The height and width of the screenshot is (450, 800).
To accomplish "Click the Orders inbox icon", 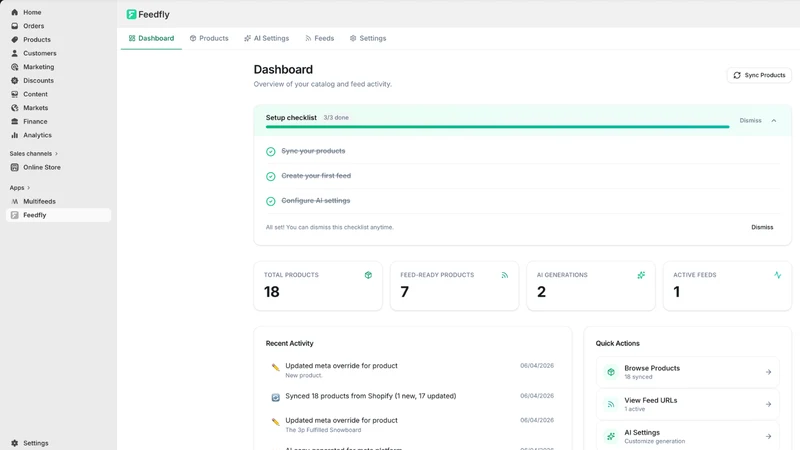I will pyautogui.click(x=14, y=26).
